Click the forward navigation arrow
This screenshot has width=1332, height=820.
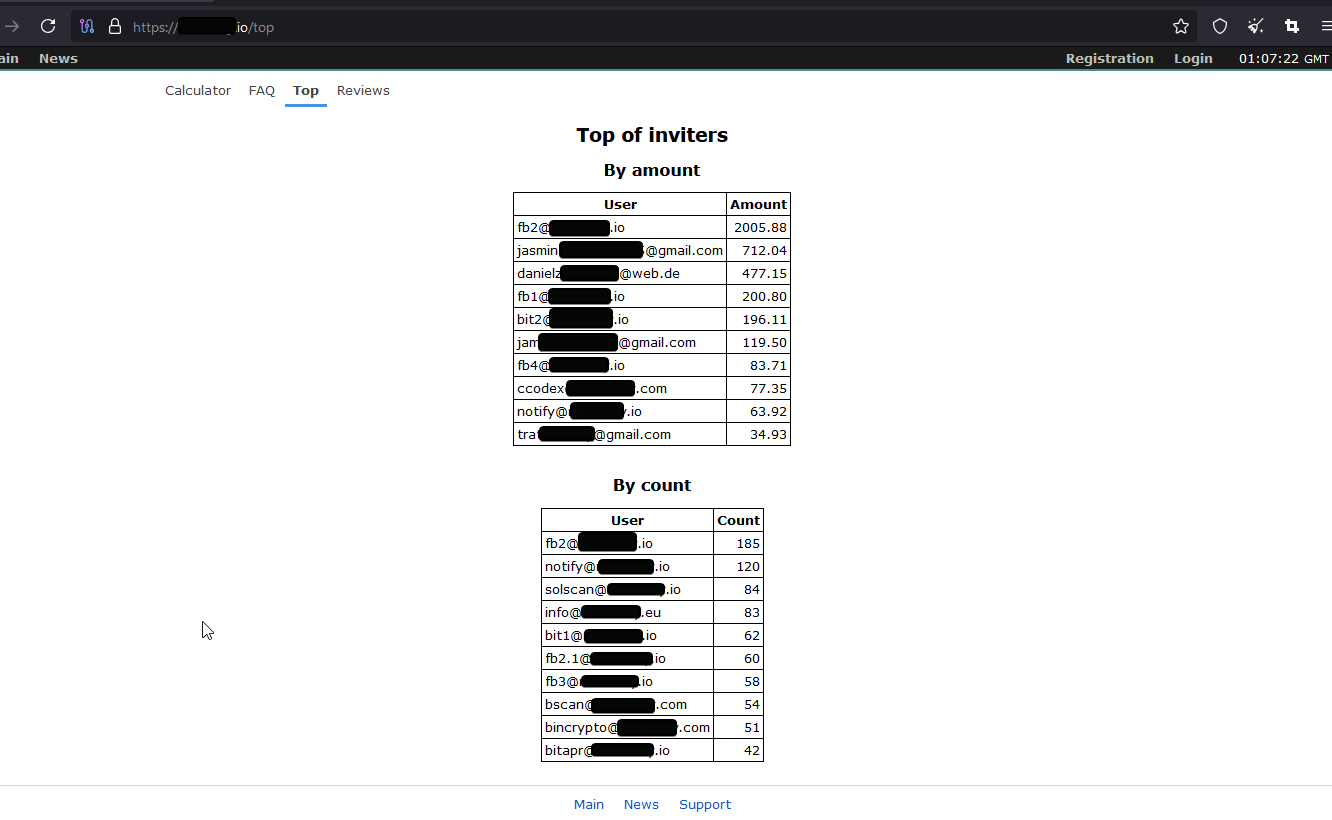[12, 26]
